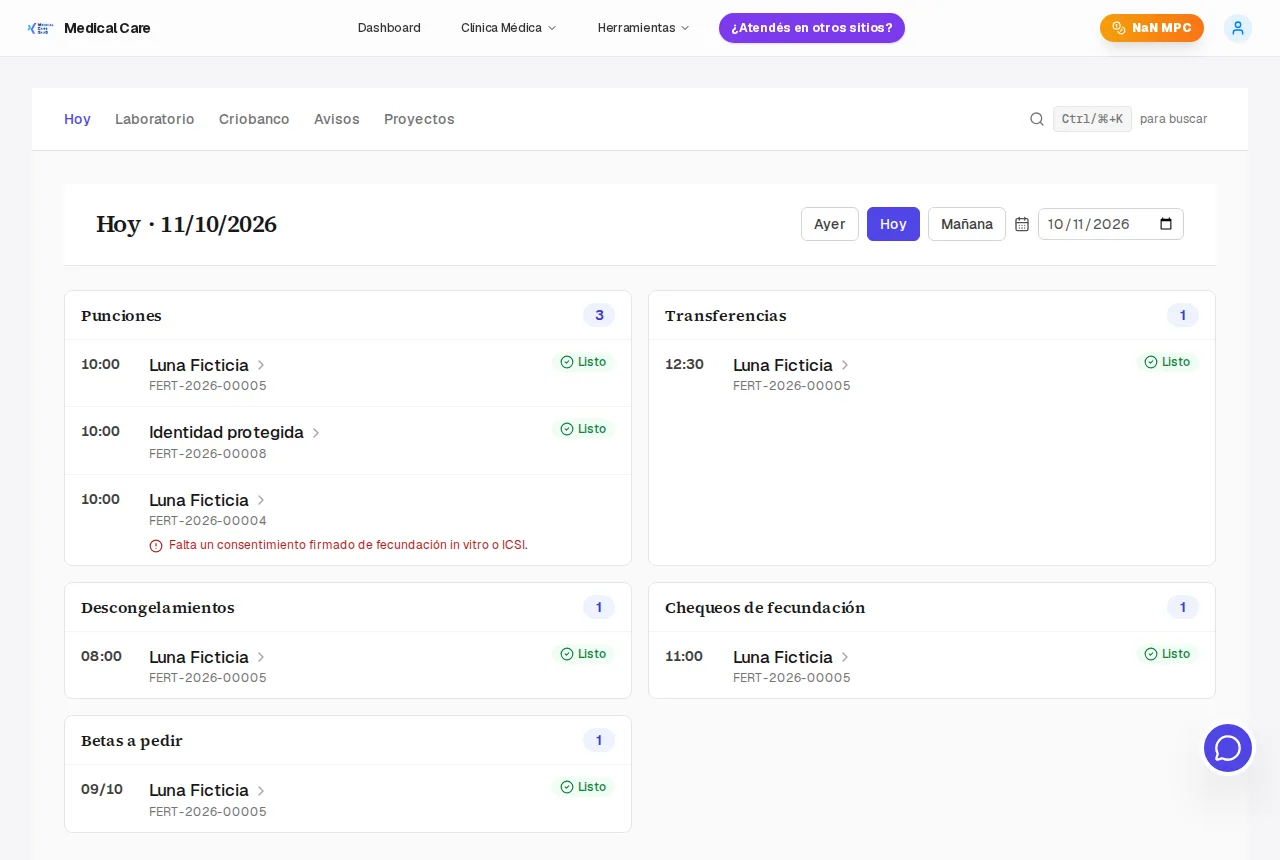The height and width of the screenshot is (860, 1280).
Task: Expand the Clínica Médica dropdown
Action: pyautogui.click(x=508, y=28)
